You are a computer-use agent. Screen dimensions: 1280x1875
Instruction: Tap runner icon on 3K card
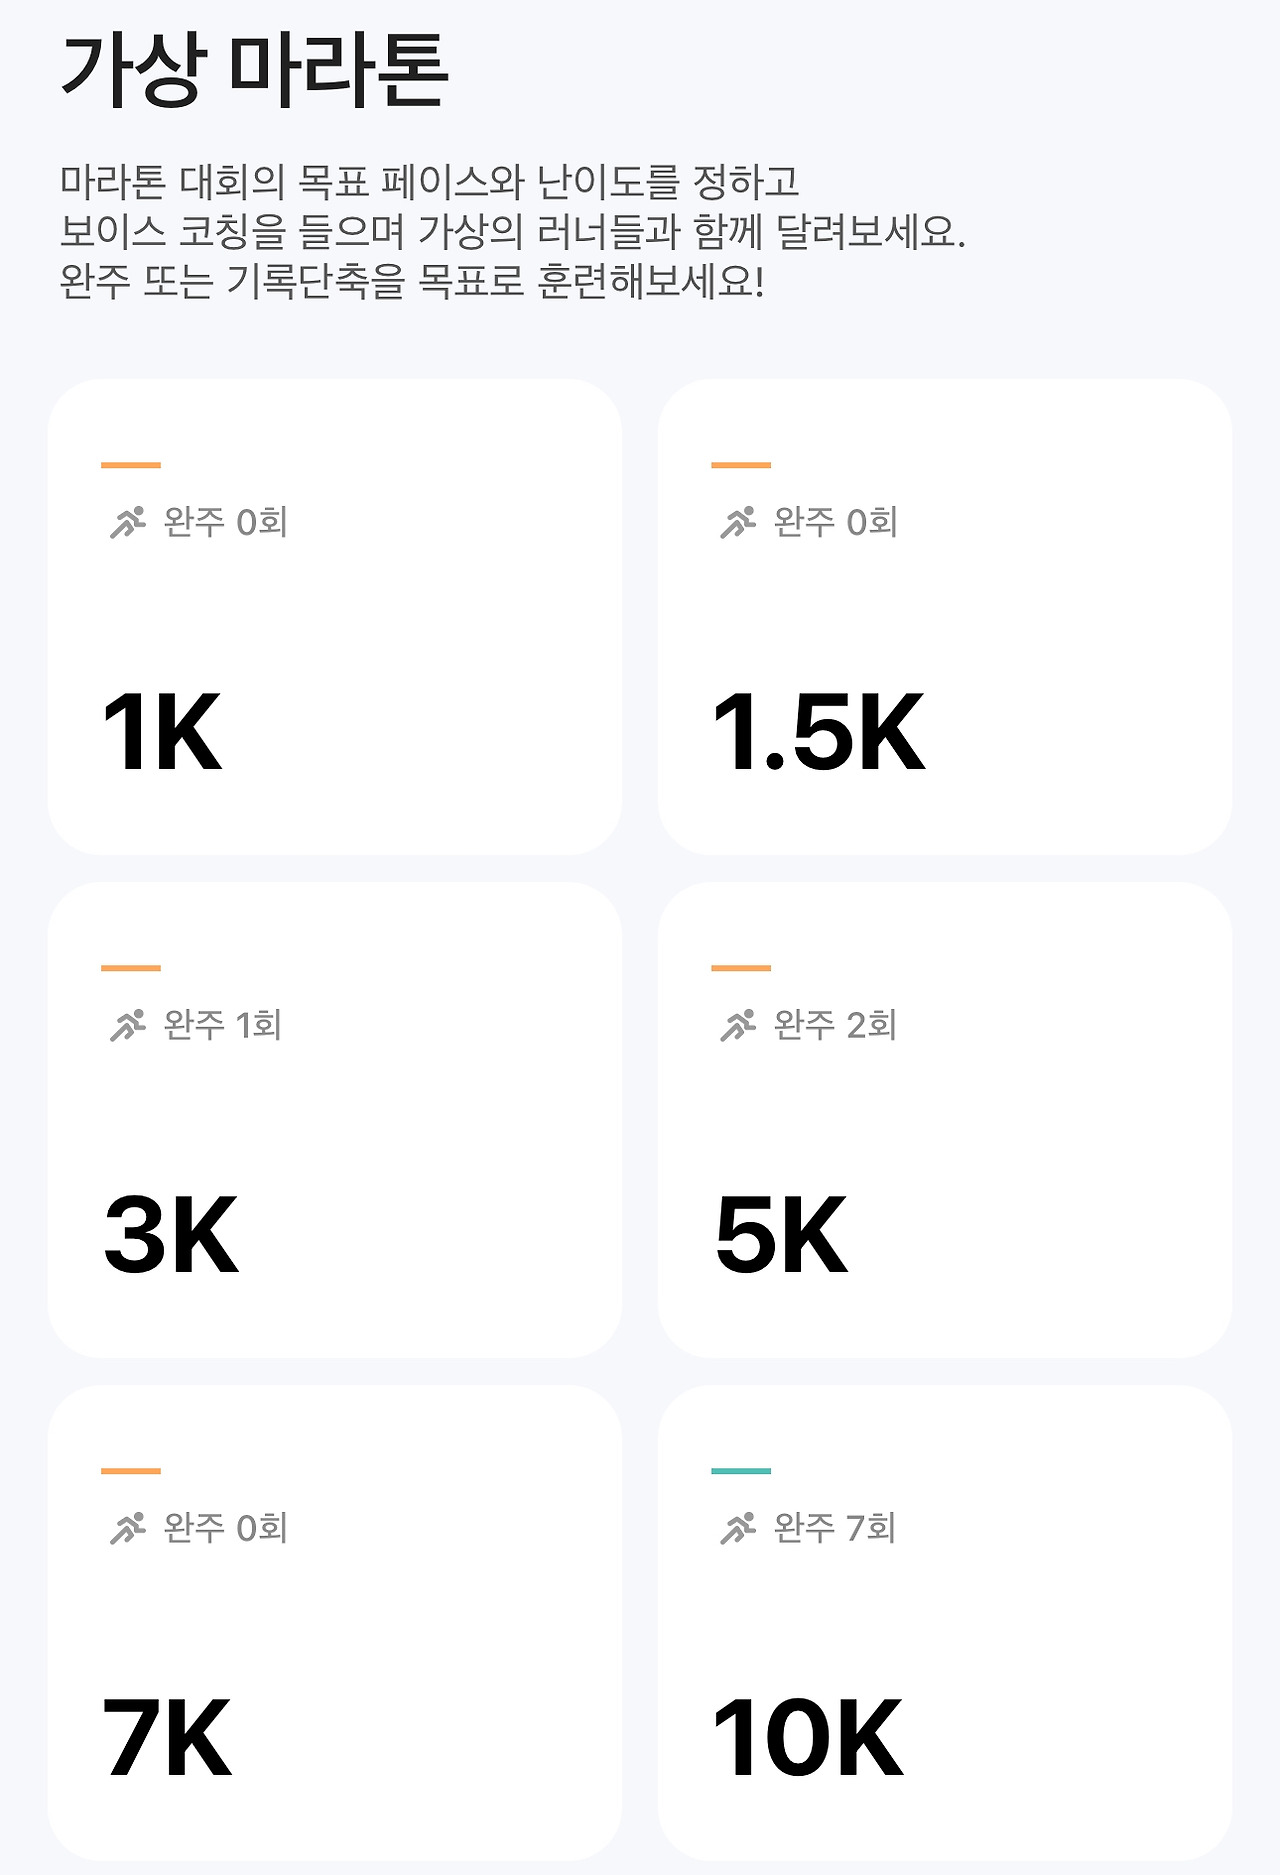(127, 1025)
